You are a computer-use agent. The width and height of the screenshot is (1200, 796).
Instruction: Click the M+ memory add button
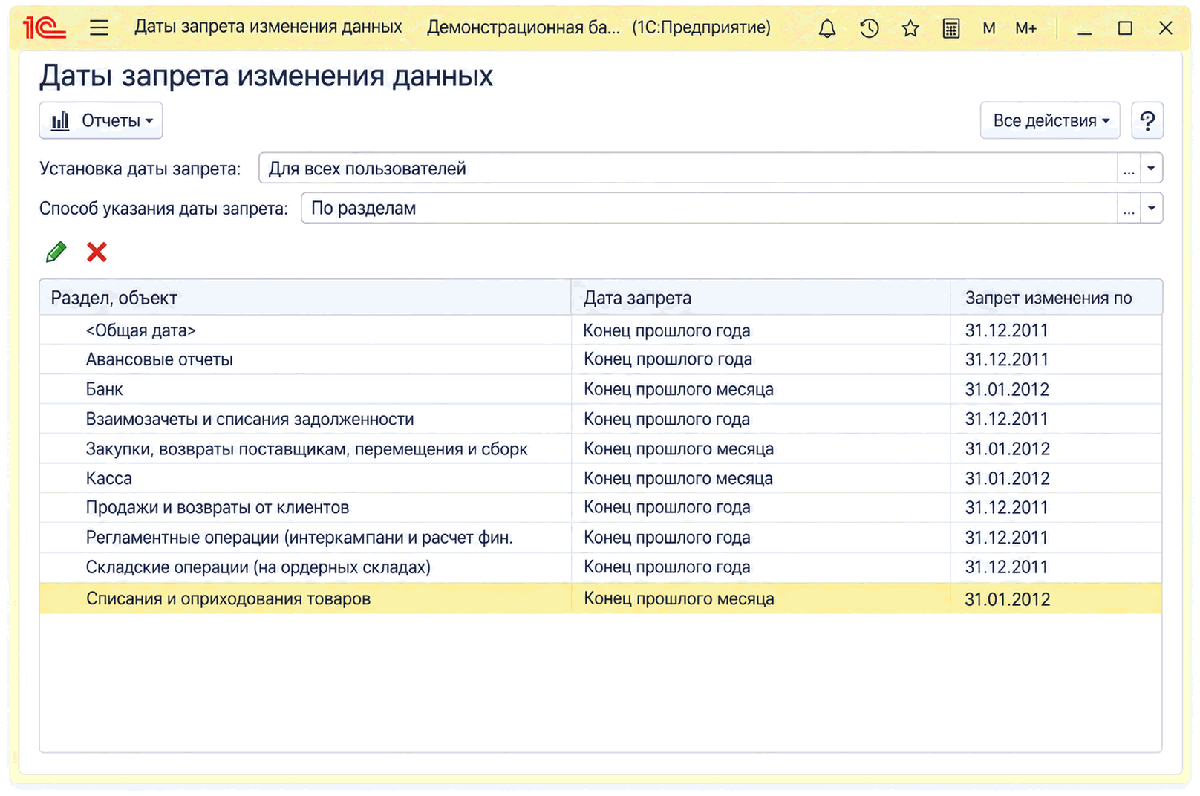coord(1026,28)
